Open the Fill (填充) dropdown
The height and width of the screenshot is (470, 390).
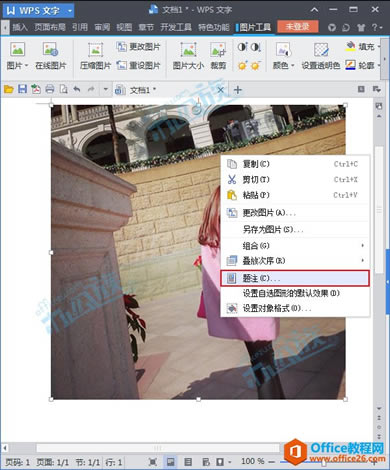coord(363,47)
